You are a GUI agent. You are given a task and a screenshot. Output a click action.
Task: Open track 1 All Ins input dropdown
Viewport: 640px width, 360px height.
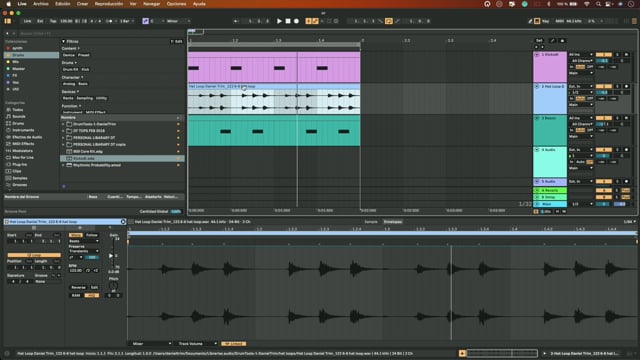point(581,54)
